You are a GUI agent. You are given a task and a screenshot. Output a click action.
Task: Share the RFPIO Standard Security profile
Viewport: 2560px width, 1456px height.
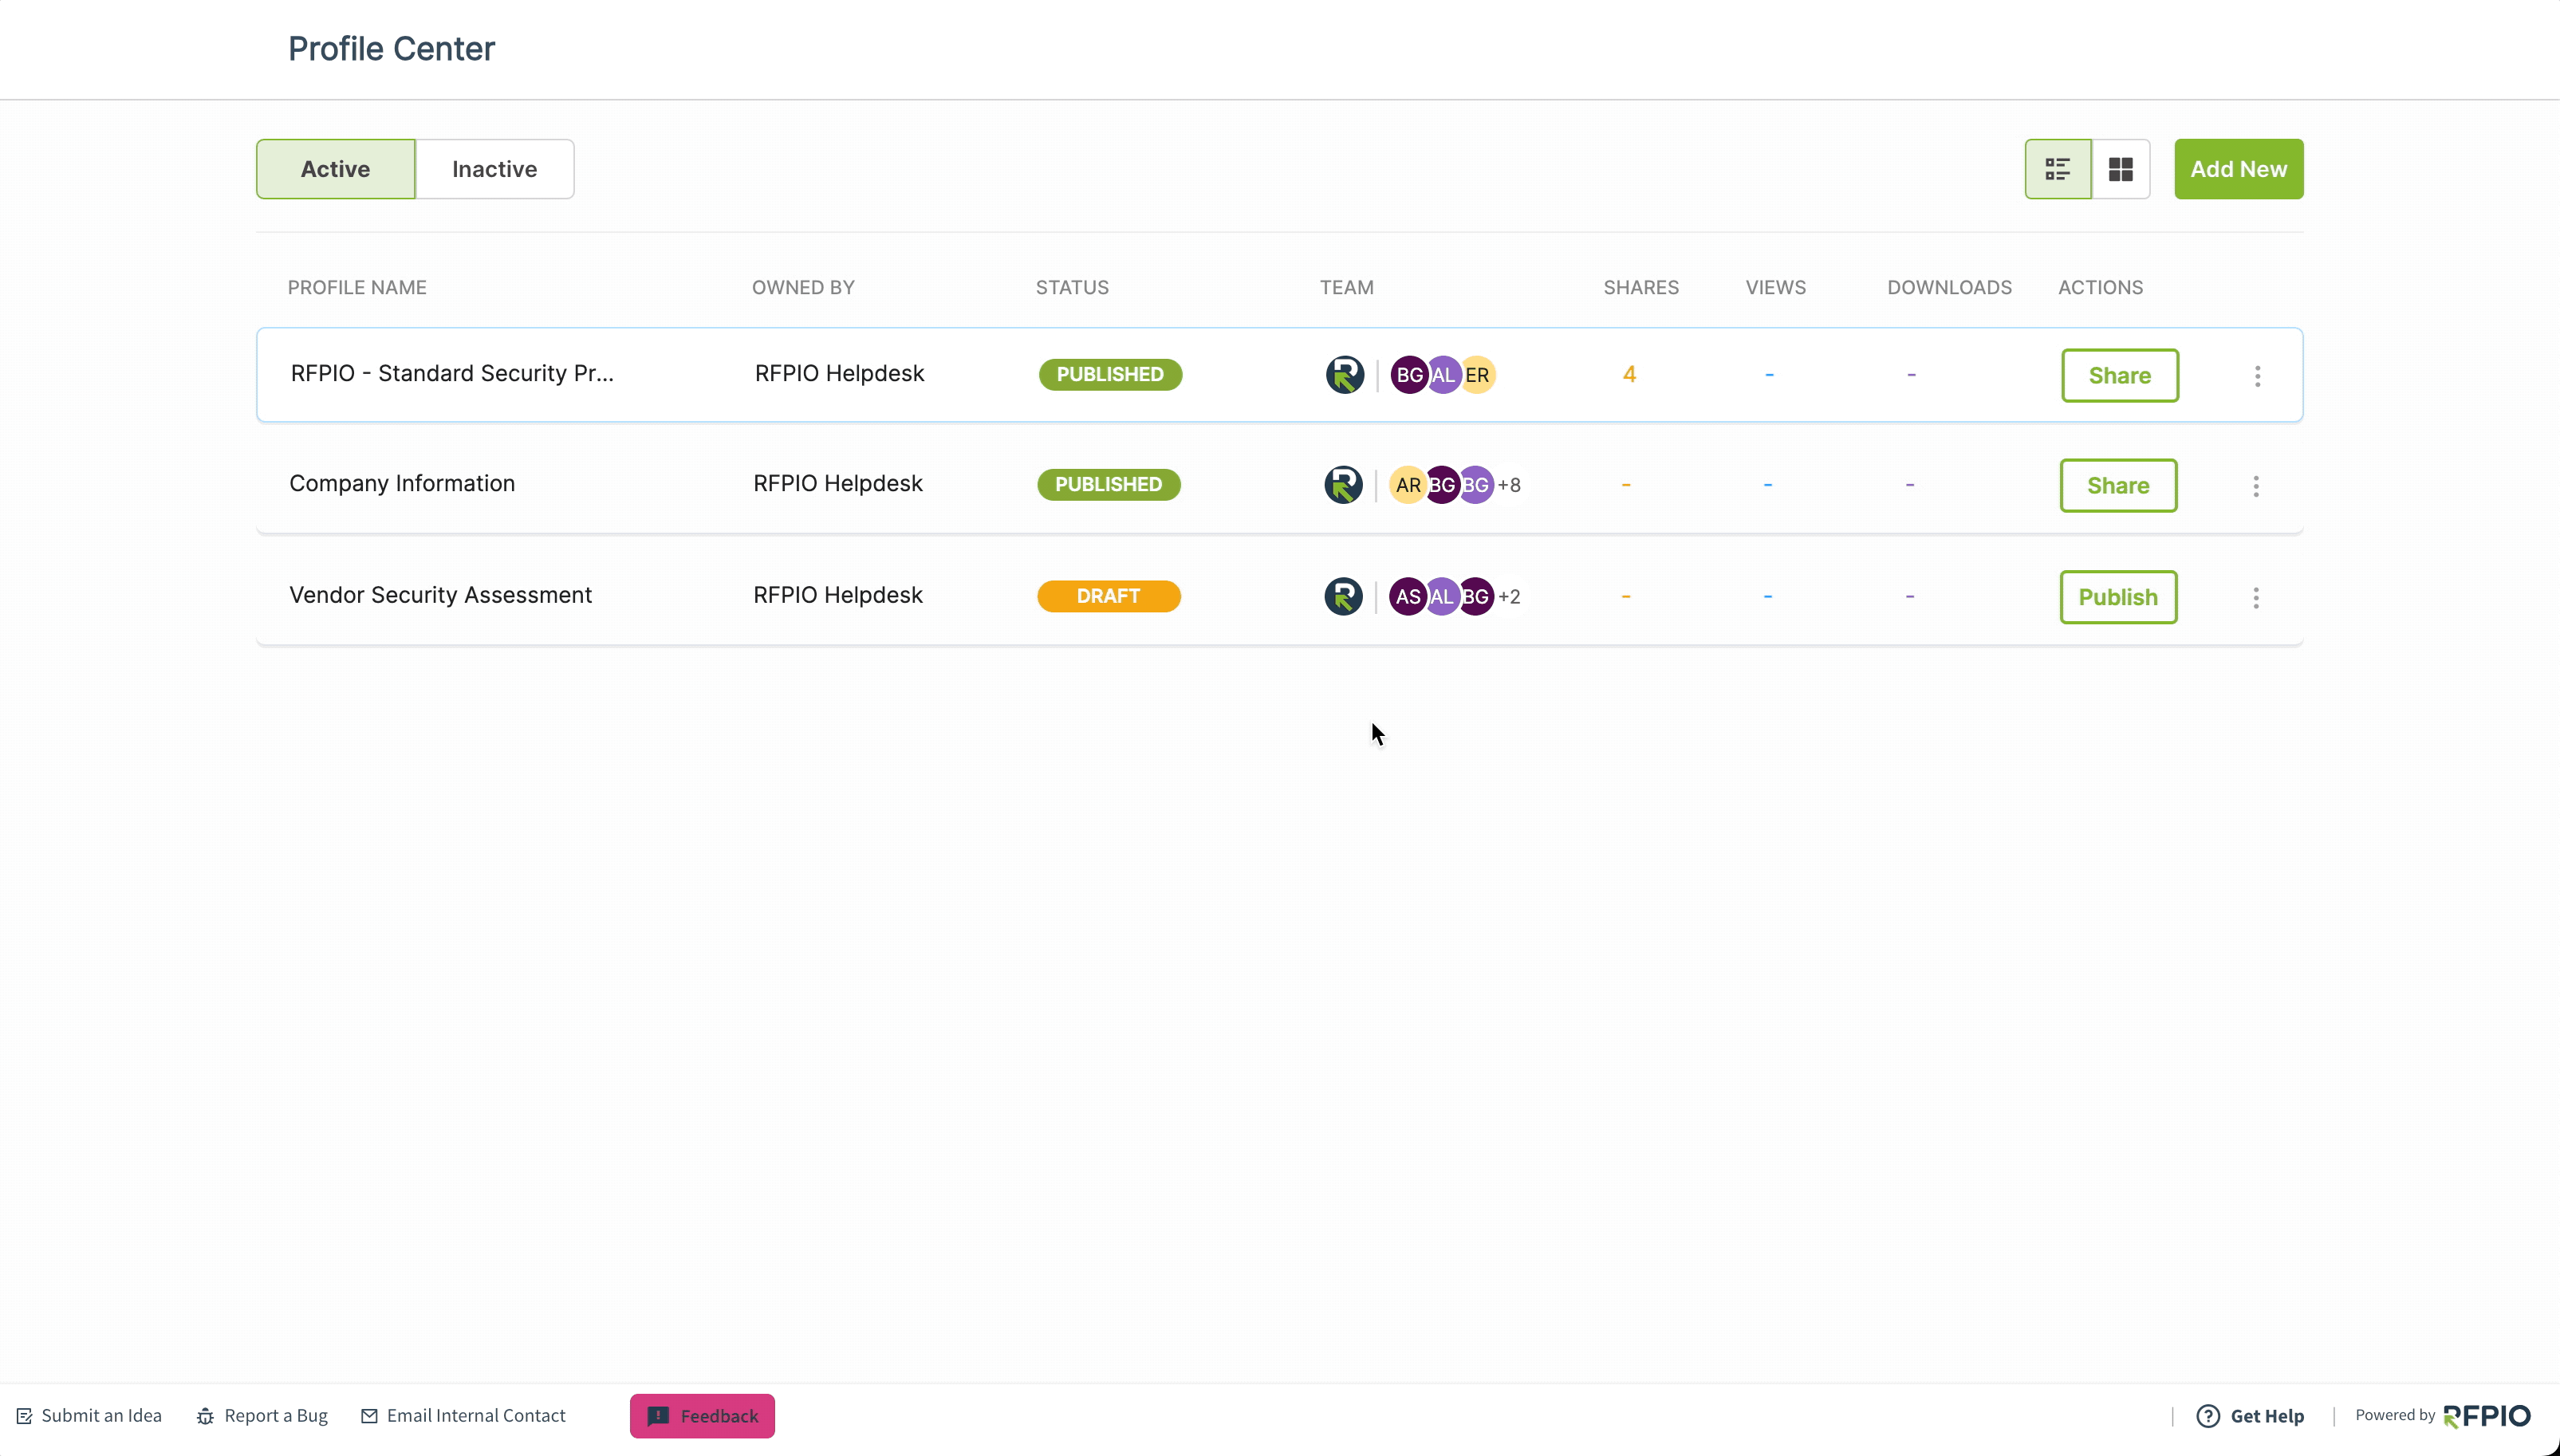pyautogui.click(x=2119, y=375)
